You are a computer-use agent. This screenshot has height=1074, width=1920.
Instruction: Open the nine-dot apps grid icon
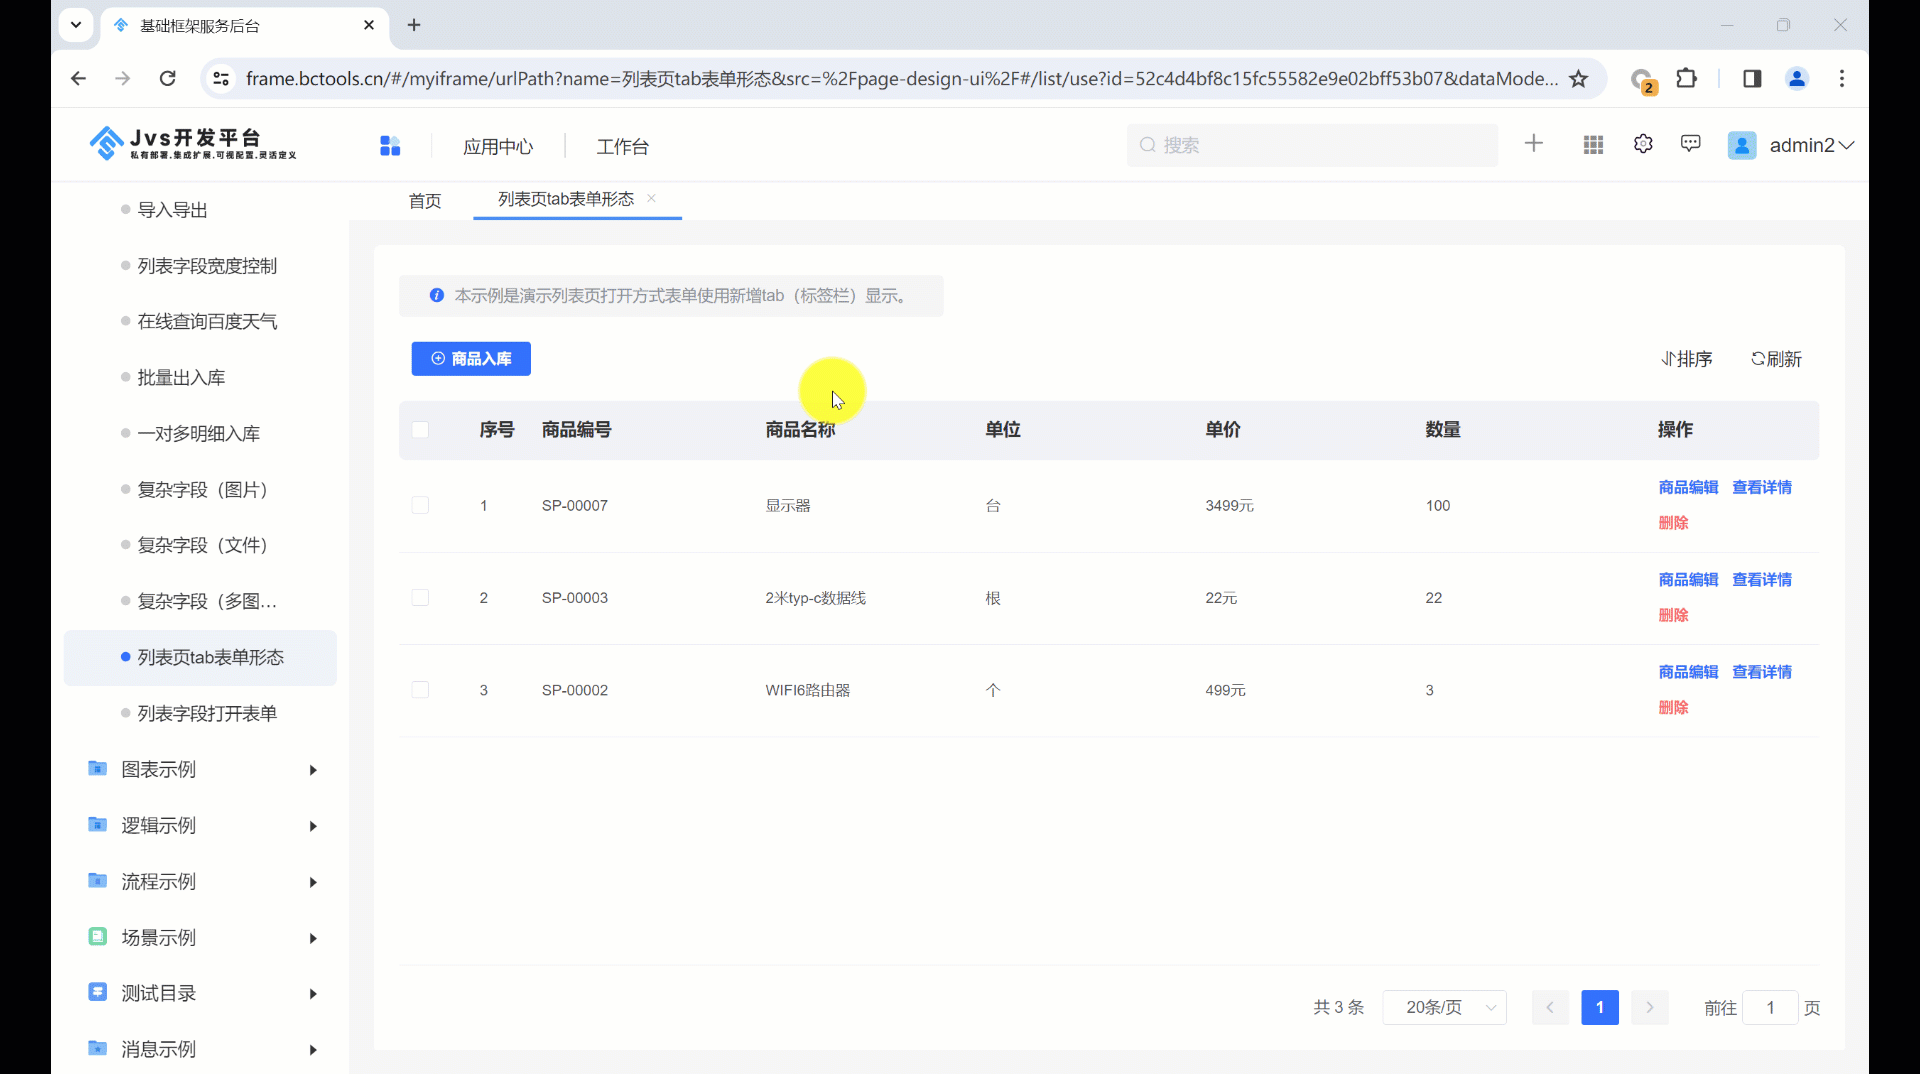1594,145
